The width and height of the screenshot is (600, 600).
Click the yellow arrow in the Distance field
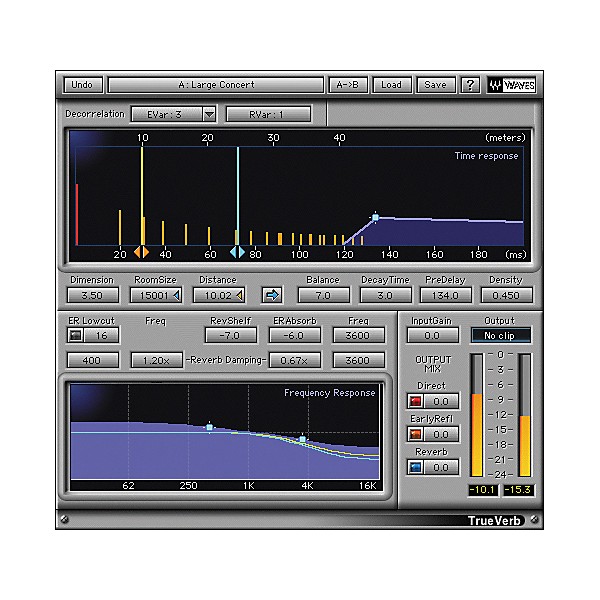(x=240, y=295)
